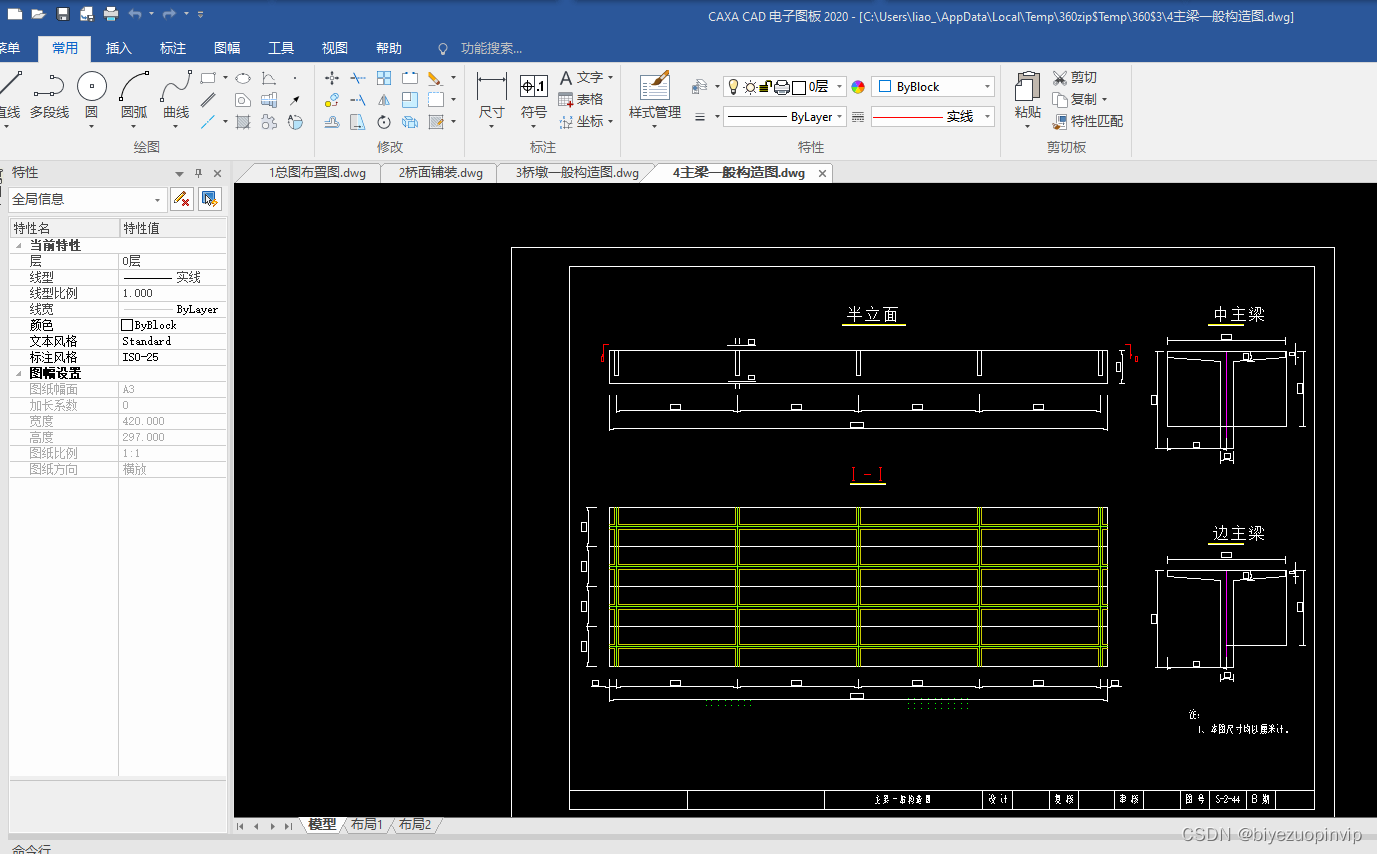Image resolution: width=1377 pixels, height=854 pixels.
Task: Click the pick-filter icon in 特性 panel
Action: (x=182, y=199)
